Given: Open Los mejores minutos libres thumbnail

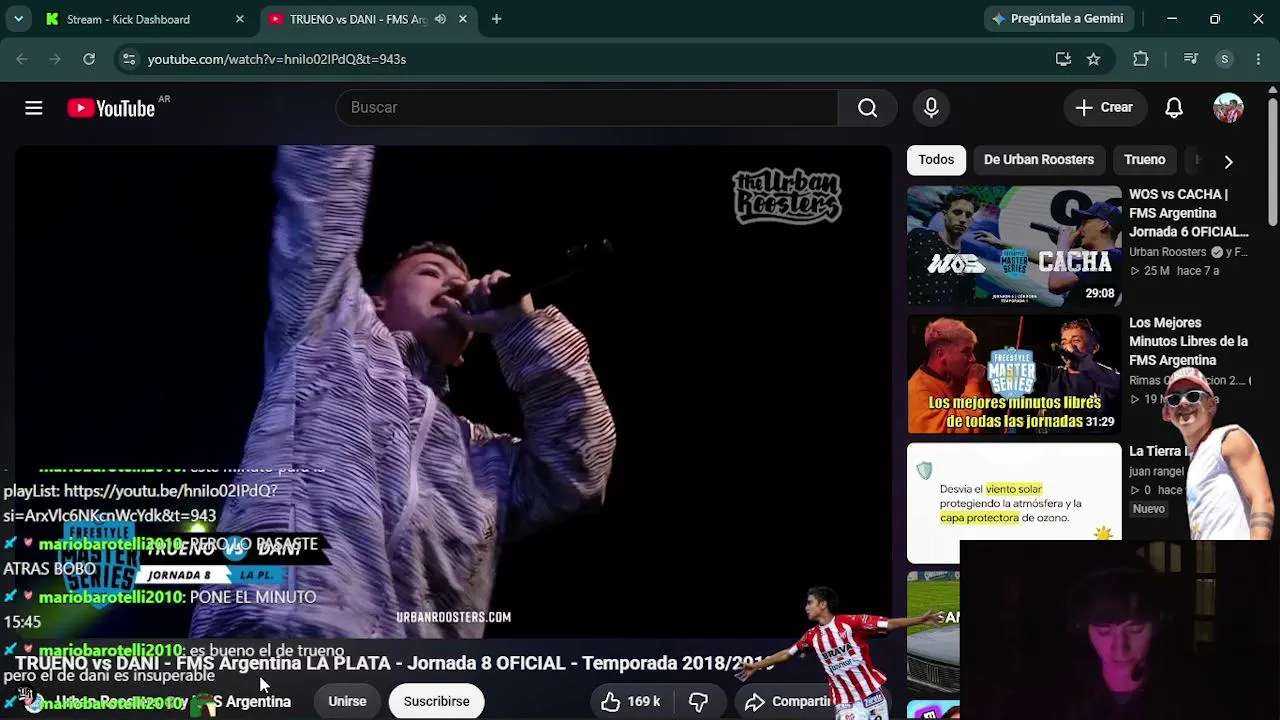Looking at the screenshot, I should [1014, 375].
